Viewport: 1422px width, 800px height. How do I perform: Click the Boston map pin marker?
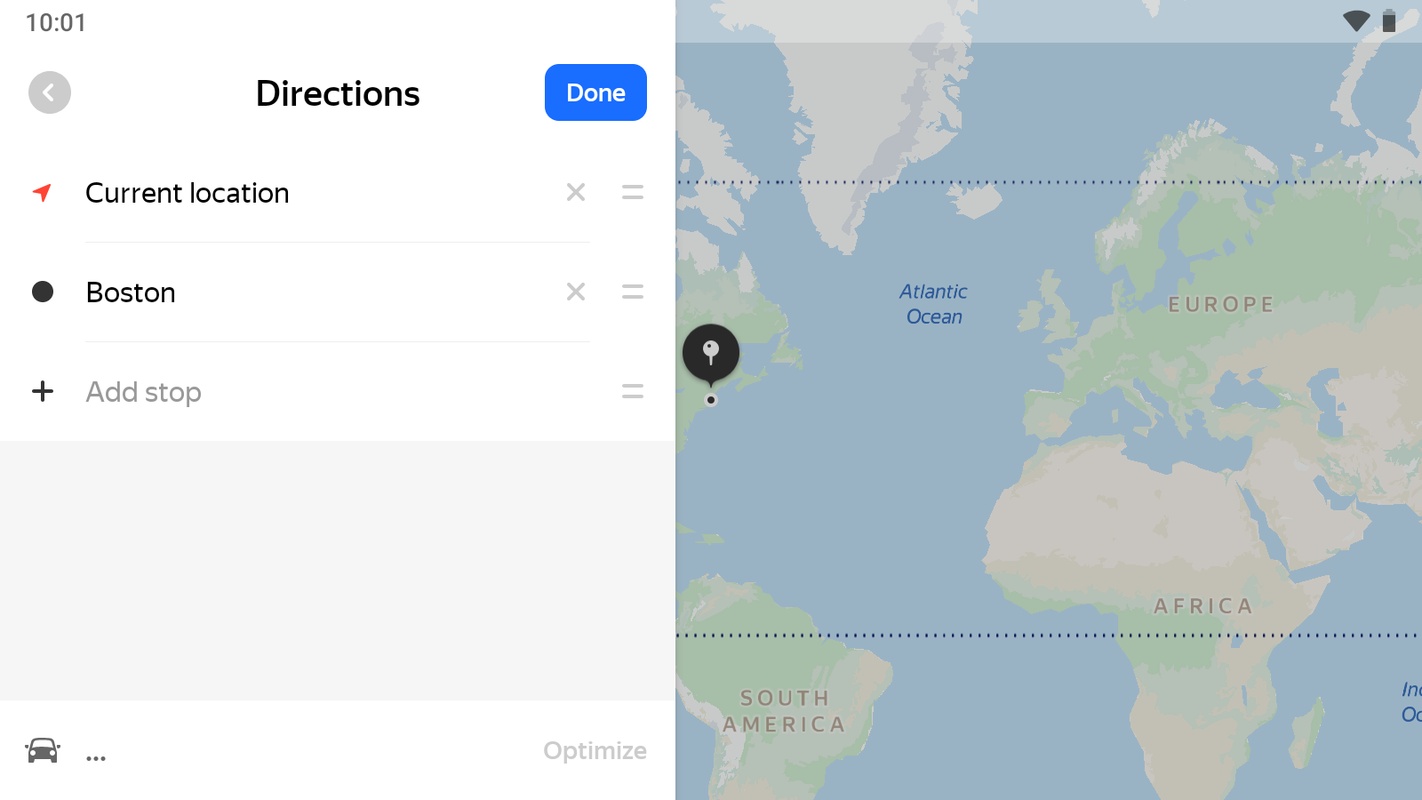[711, 353]
